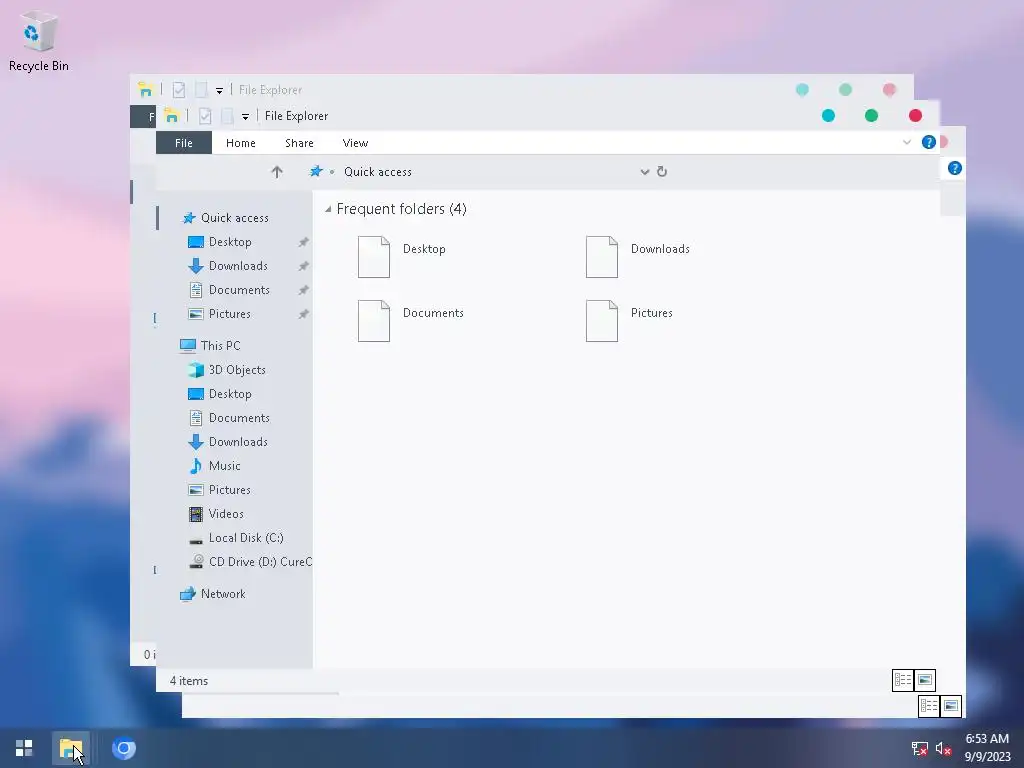This screenshot has height=768, width=1024.
Task: Switch the front window to Large icons view from the status bar
Action: pos(925,680)
